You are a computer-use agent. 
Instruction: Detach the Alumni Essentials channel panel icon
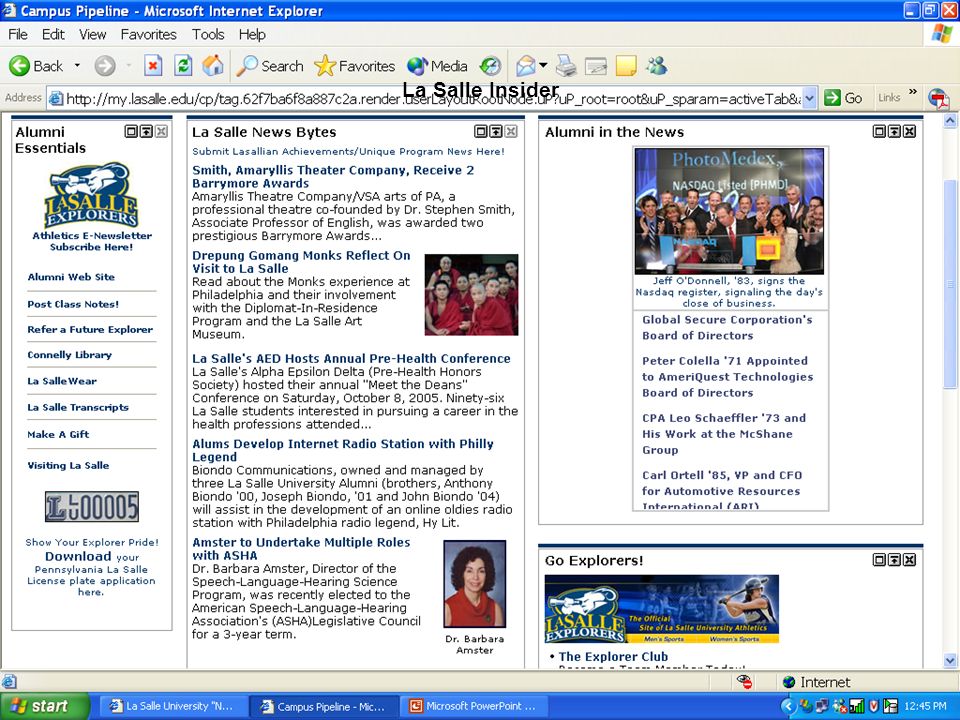131,131
